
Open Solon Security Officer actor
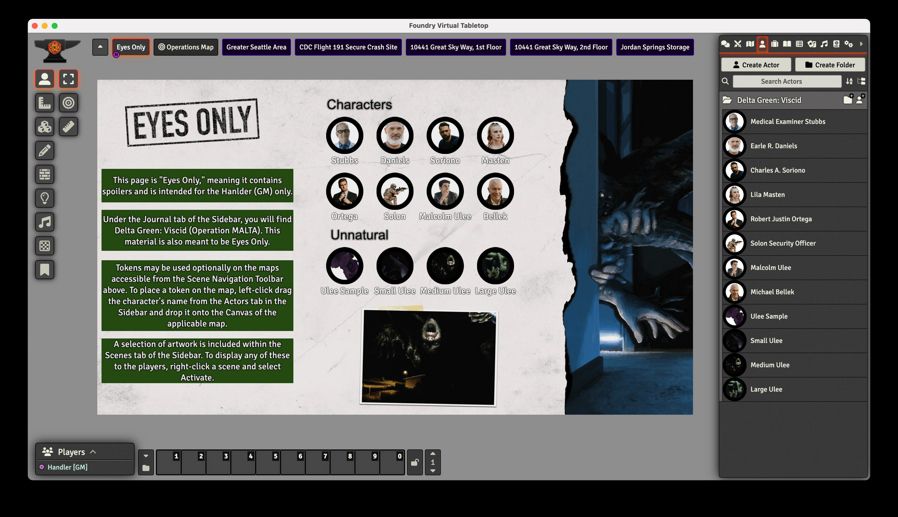click(793, 243)
